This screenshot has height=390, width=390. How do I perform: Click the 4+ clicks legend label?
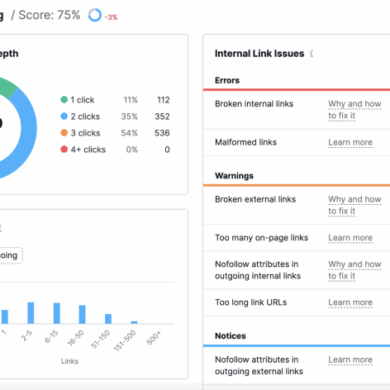coord(88,150)
